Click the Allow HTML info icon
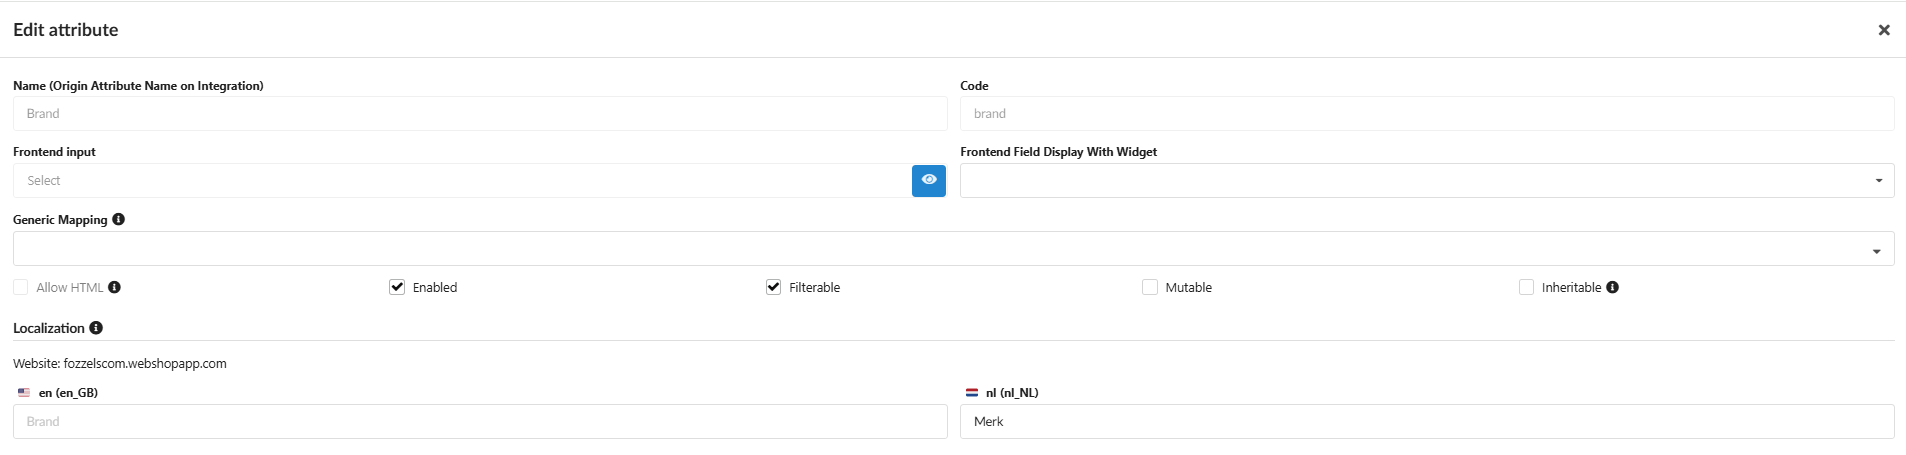 coord(115,287)
